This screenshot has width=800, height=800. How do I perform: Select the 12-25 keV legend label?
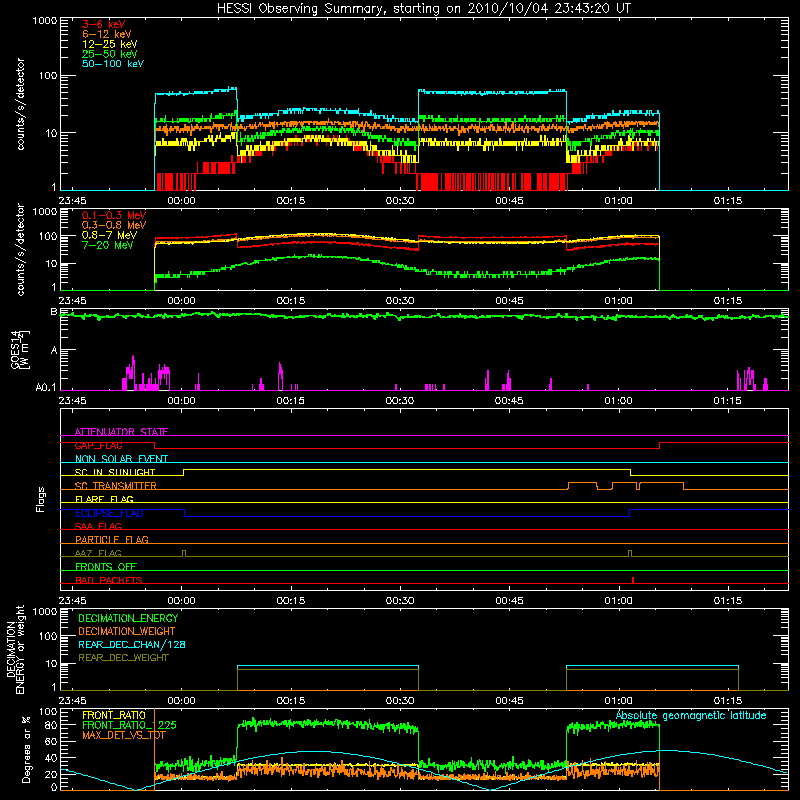point(109,44)
